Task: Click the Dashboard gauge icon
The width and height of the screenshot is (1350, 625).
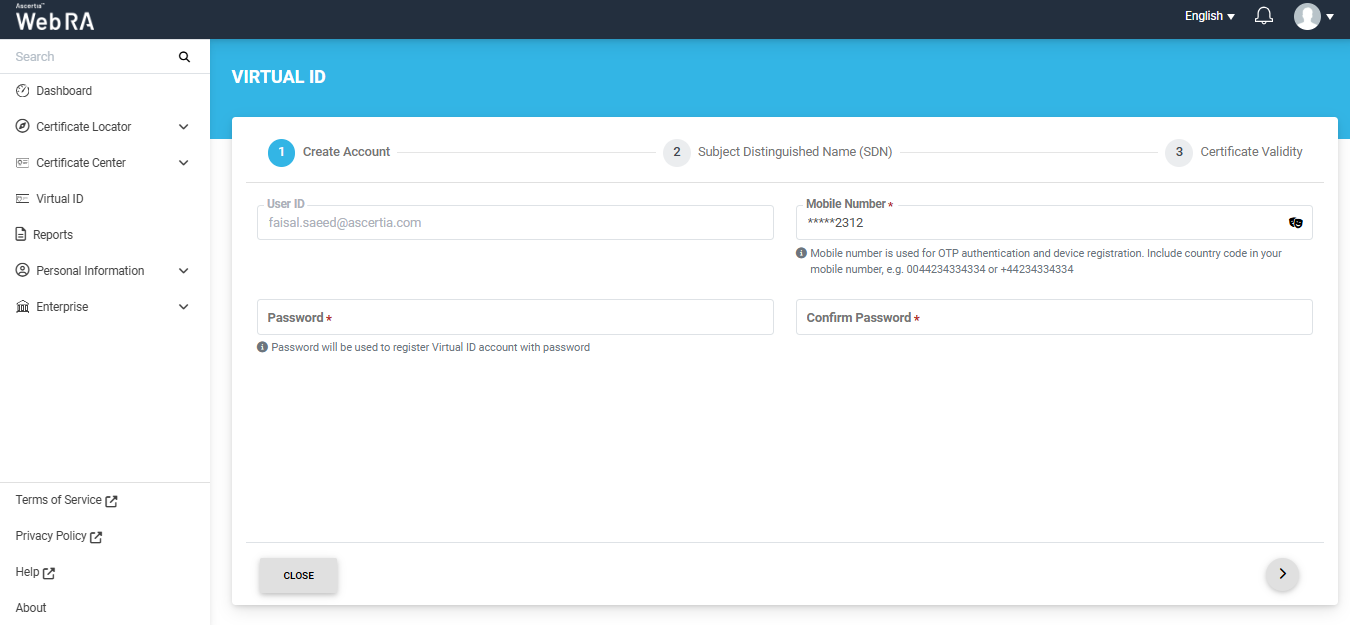Action: pyautogui.click(x=23, y=91)
